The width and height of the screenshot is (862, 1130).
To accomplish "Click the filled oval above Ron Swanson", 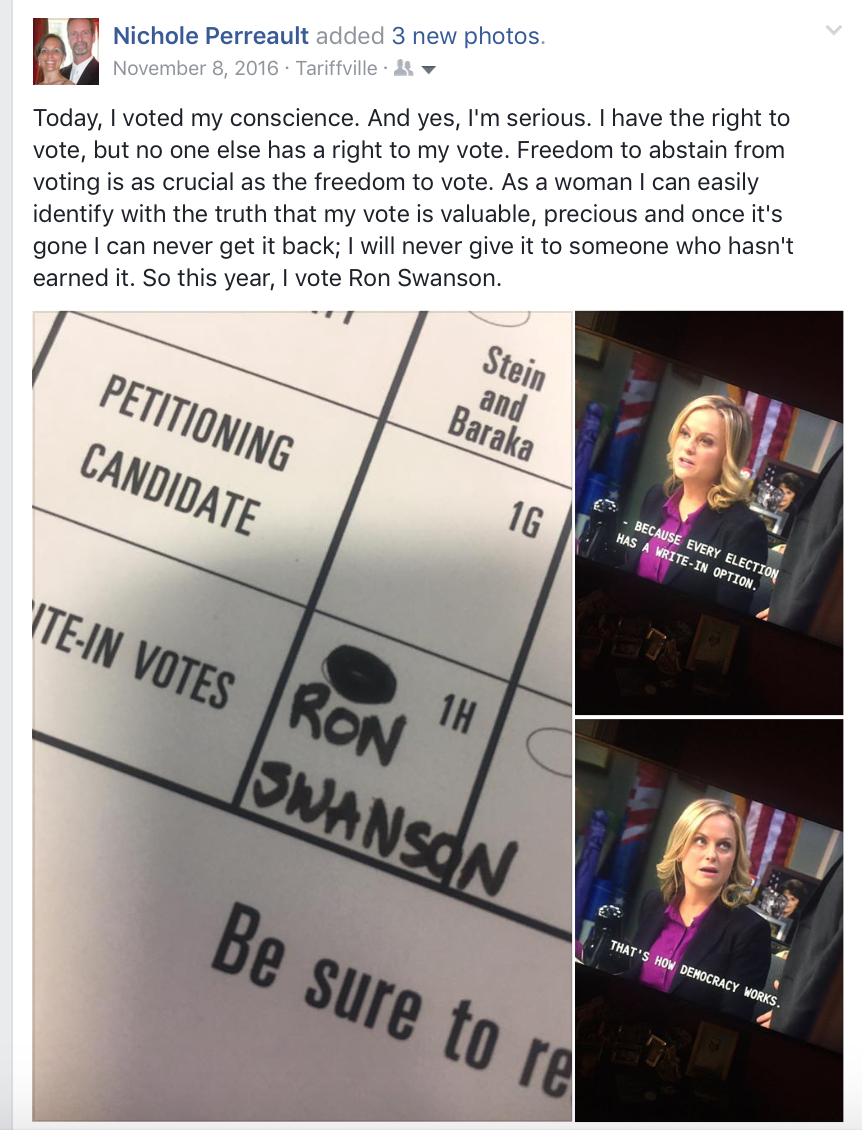I will point(359,673).
